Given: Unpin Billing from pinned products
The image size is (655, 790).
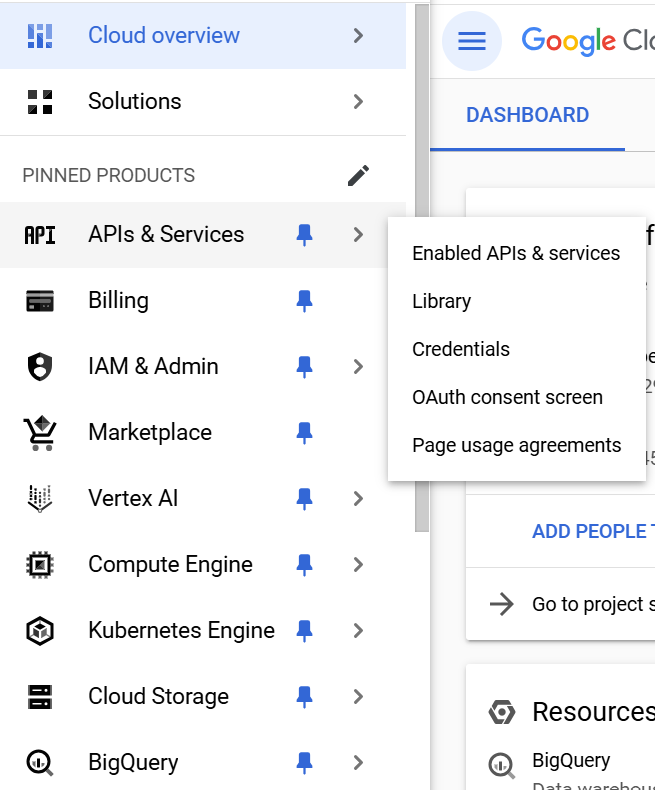Looking at the screenshot, I should click(305, 300).
